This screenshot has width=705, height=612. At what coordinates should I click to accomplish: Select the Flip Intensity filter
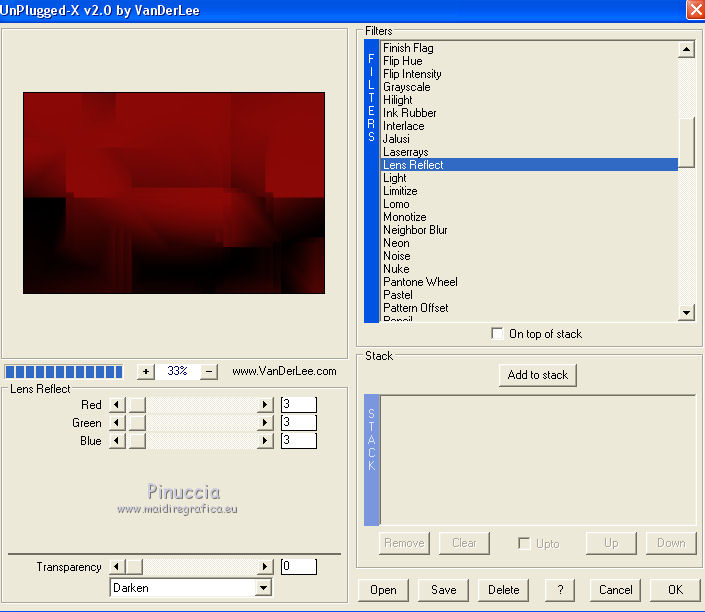[x=529, y=74]
